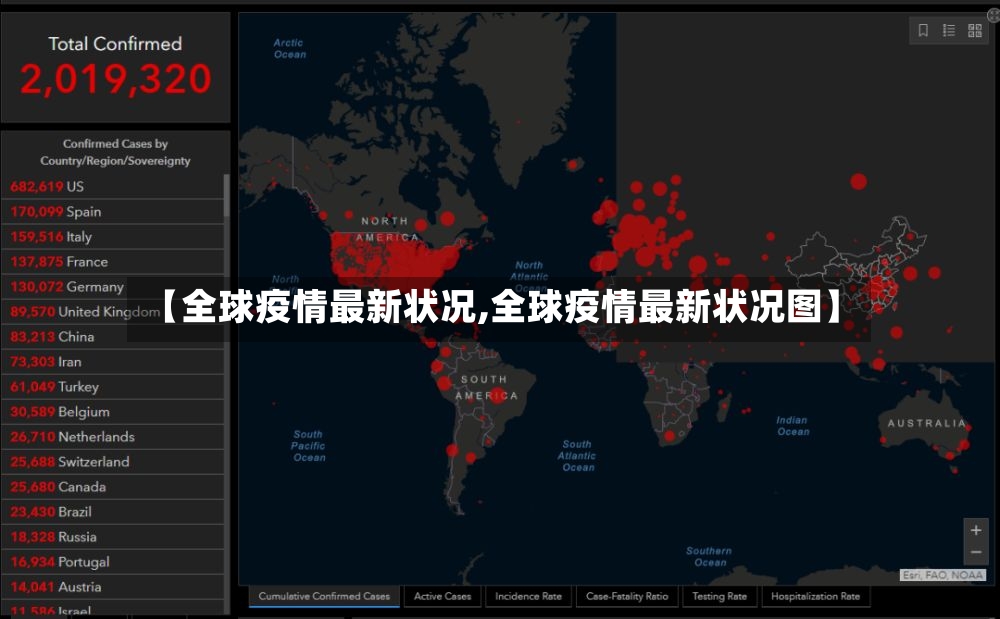Choose the Russia row with 18,328
The image size is (1000, 619).
pos(113,537)
